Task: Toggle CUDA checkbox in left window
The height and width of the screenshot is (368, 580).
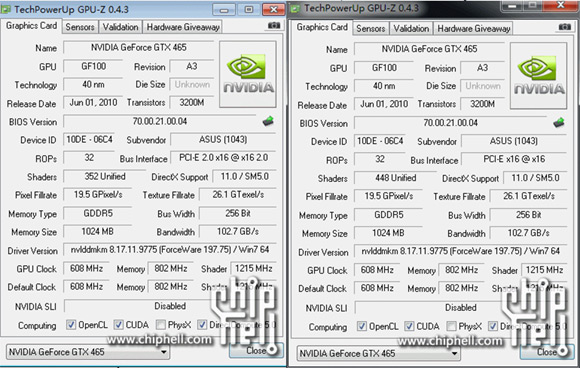Action: tap(118, 325)
